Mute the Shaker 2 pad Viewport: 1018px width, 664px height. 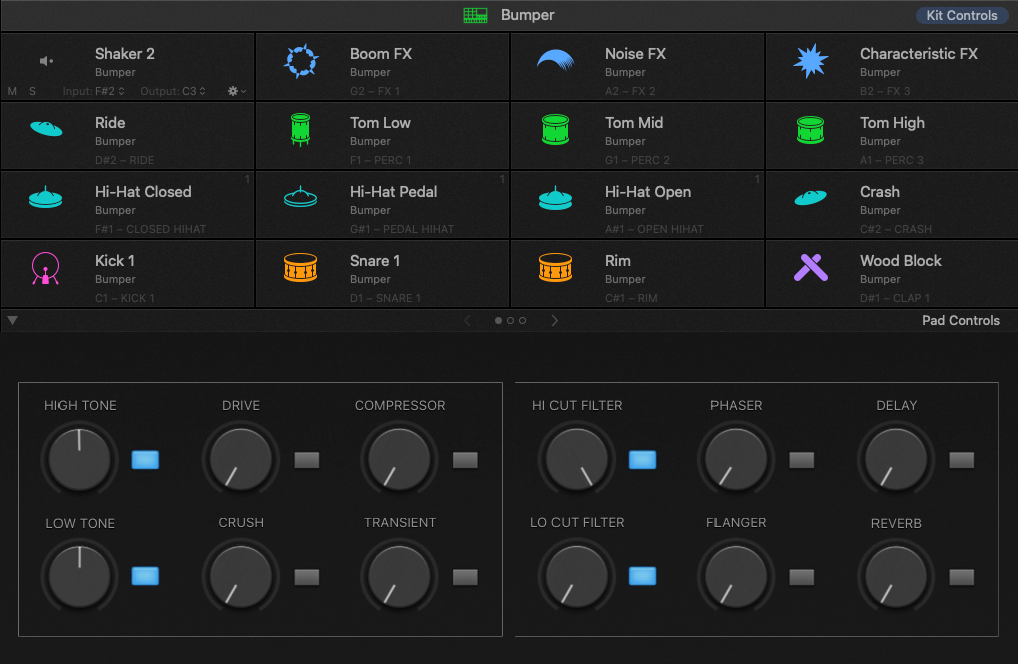coord(12,92)
